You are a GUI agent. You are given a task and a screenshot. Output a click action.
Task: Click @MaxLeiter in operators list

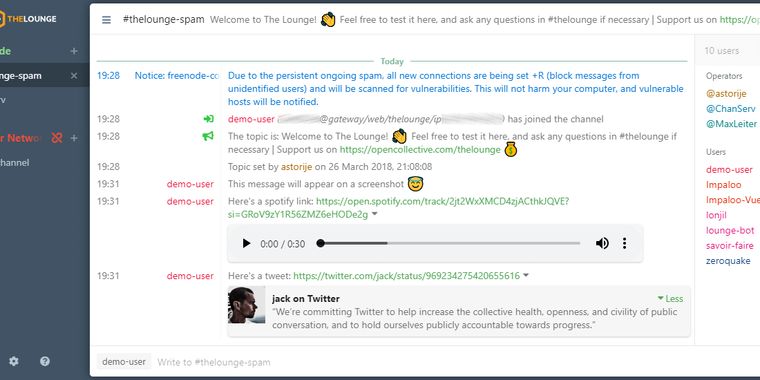coord(731,124)
